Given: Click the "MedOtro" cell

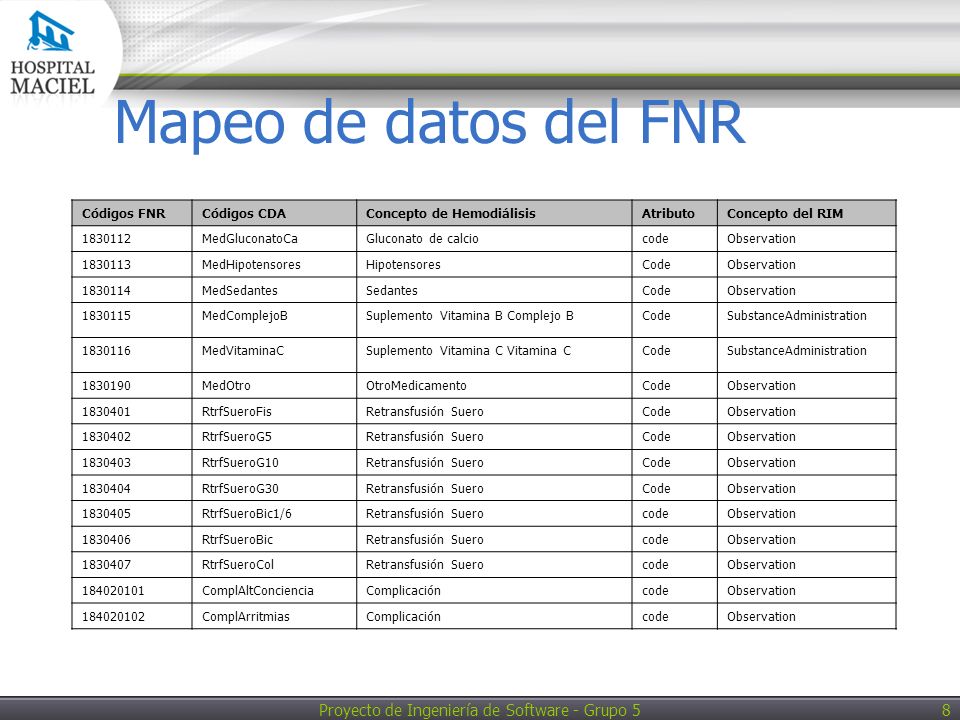Looking at the screenshot, I should tap(274, 386).
